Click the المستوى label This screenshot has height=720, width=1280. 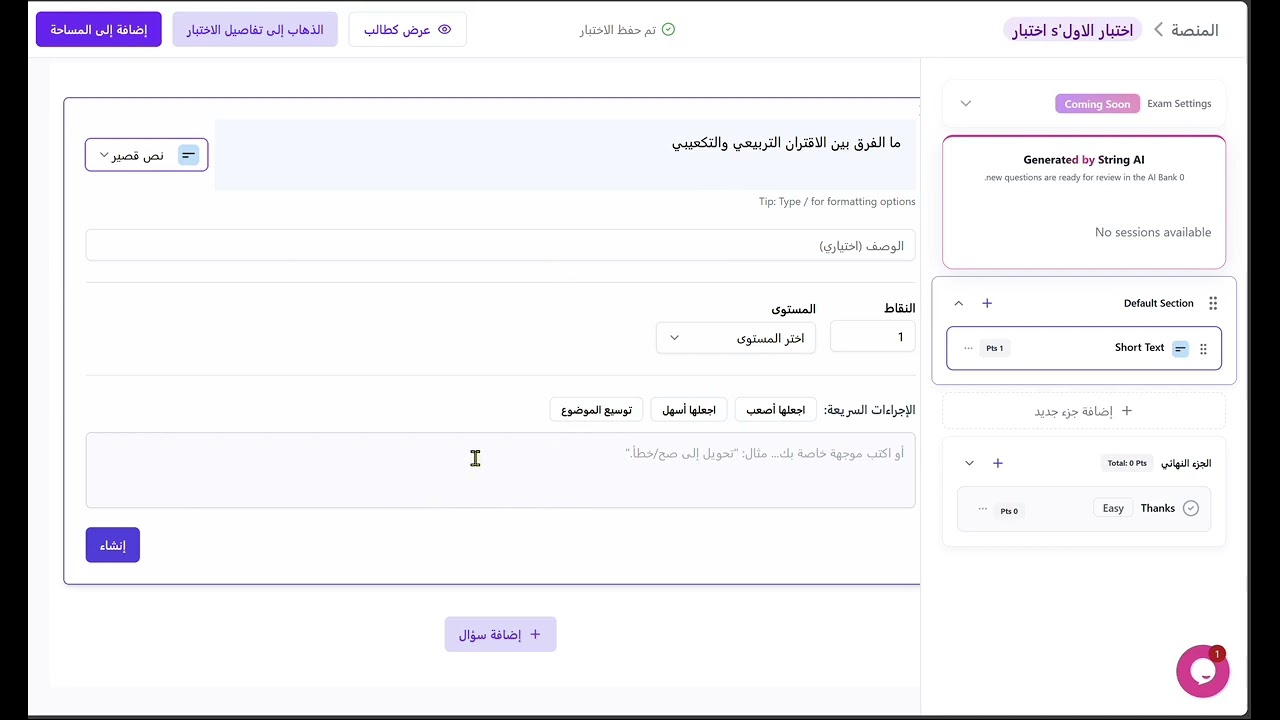click(x=793, y=308)
